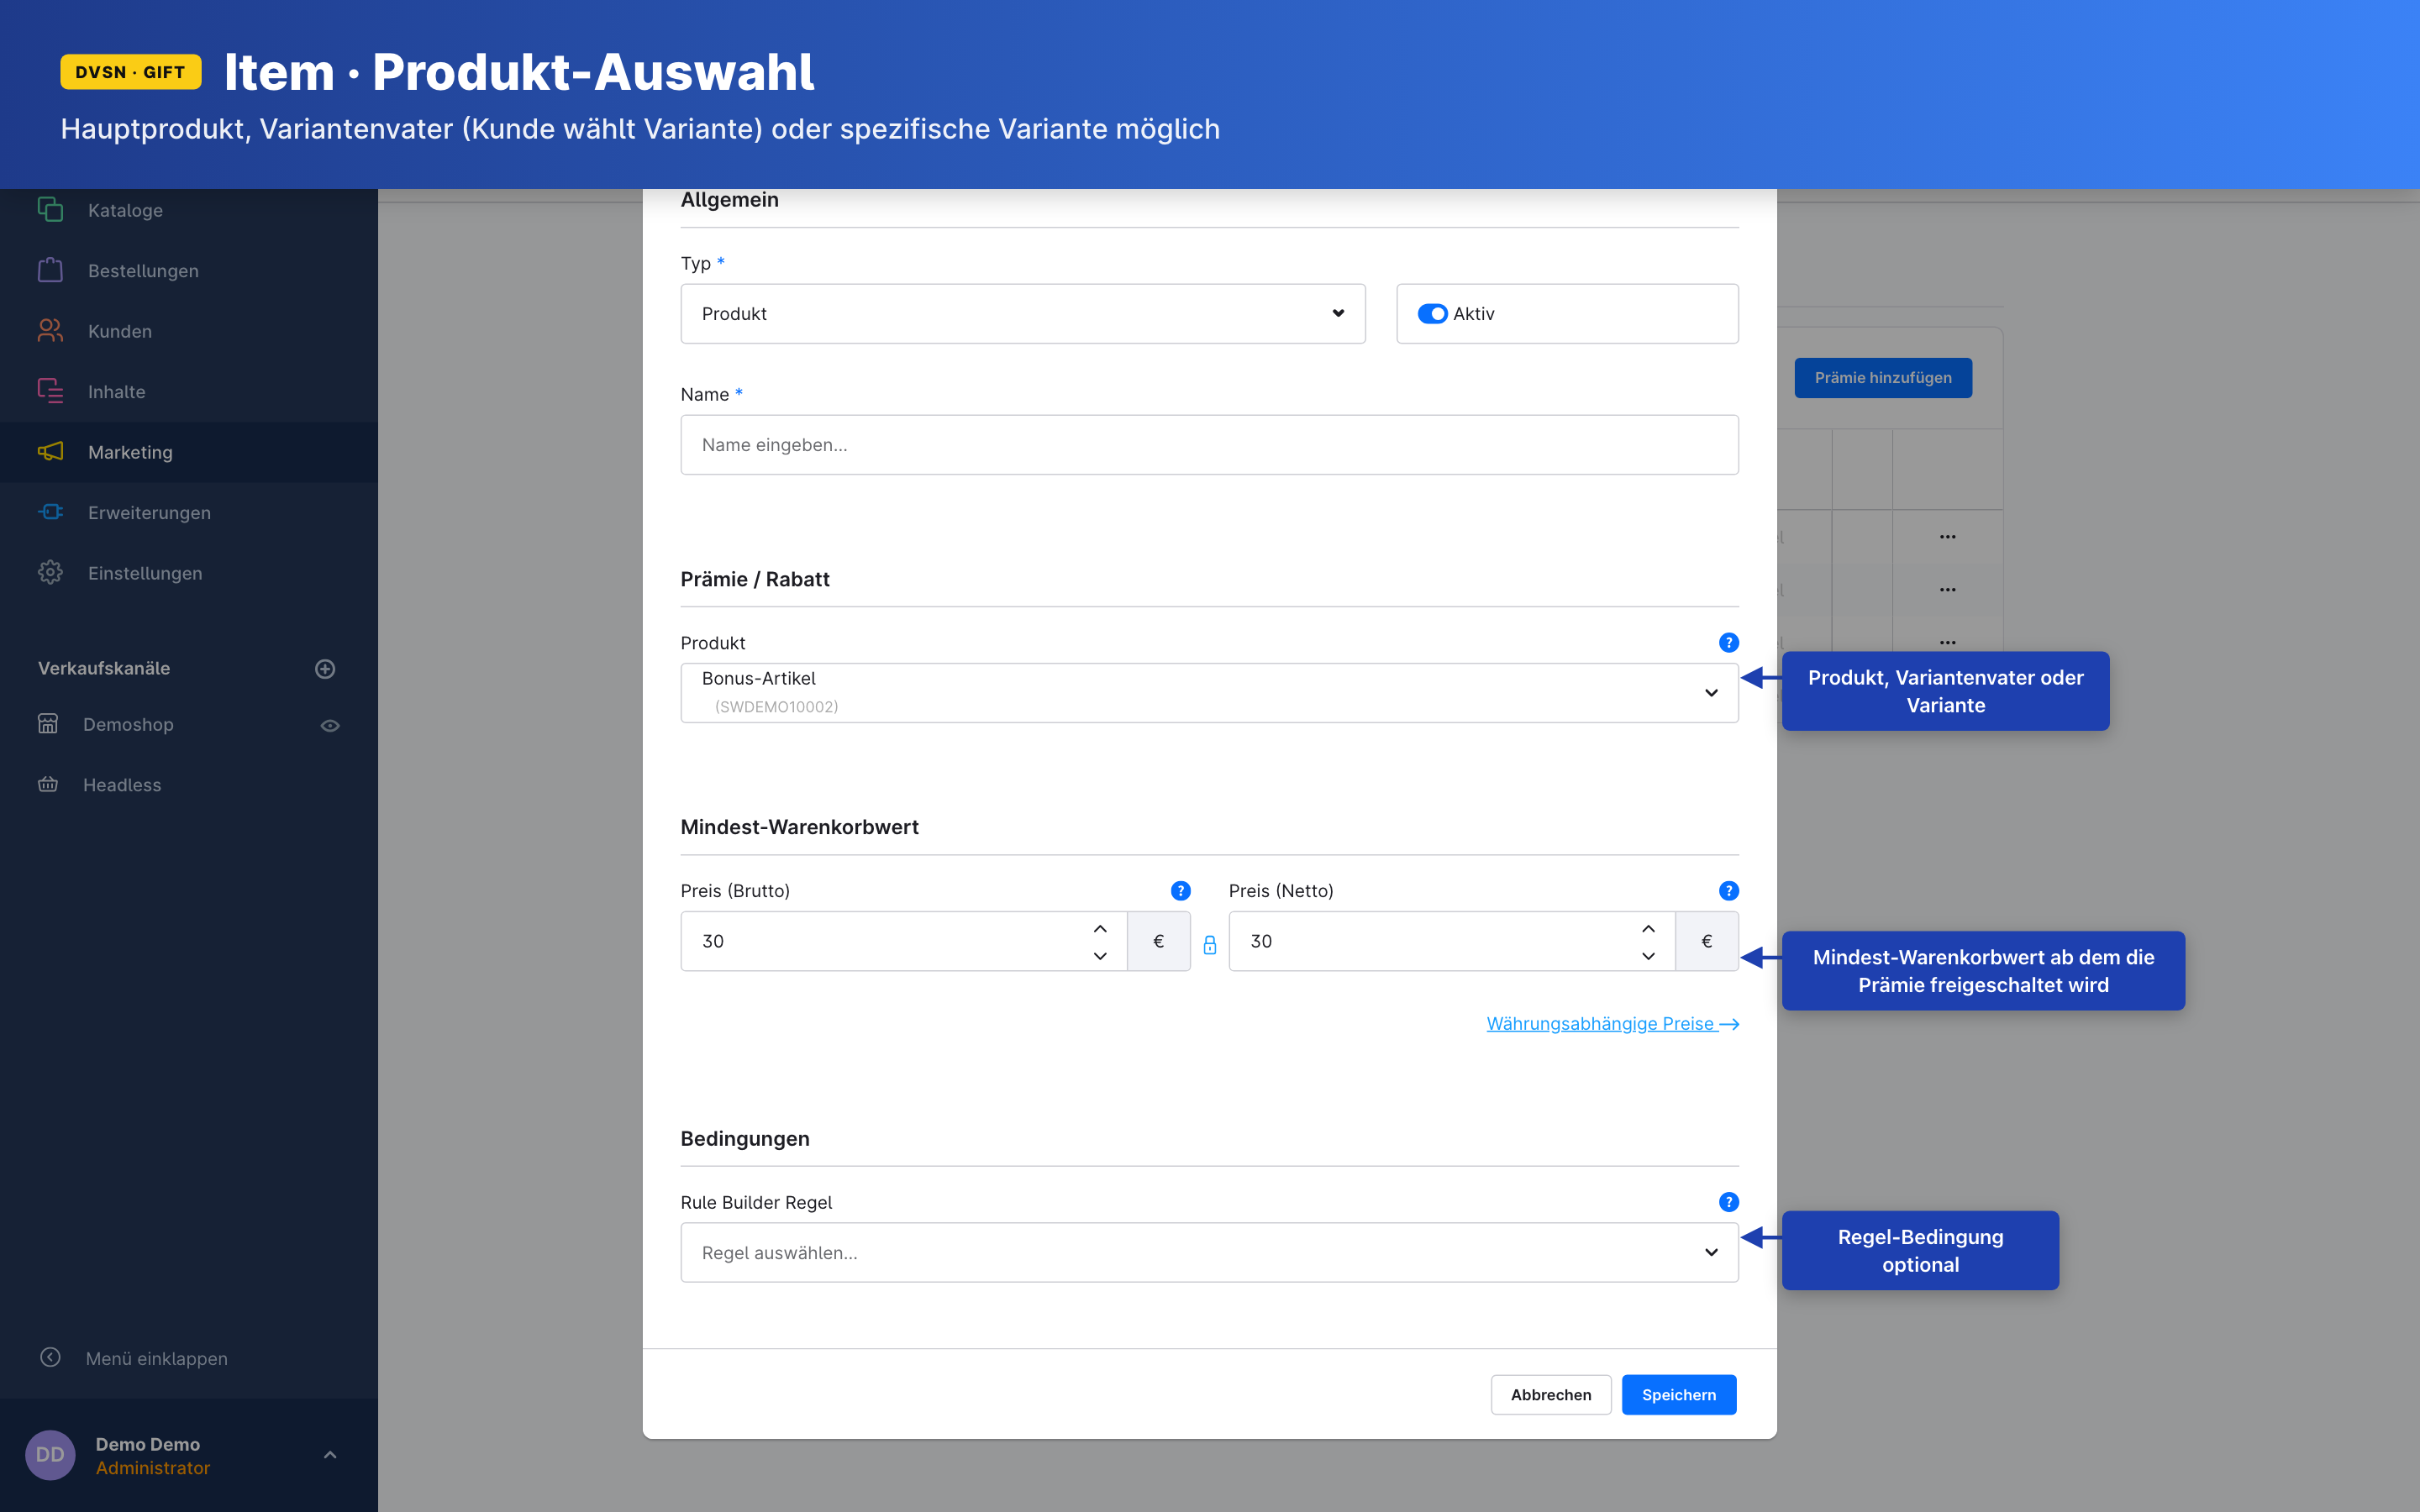
Task: Open the Marketing menu item
Action: (x=130, y=452)
